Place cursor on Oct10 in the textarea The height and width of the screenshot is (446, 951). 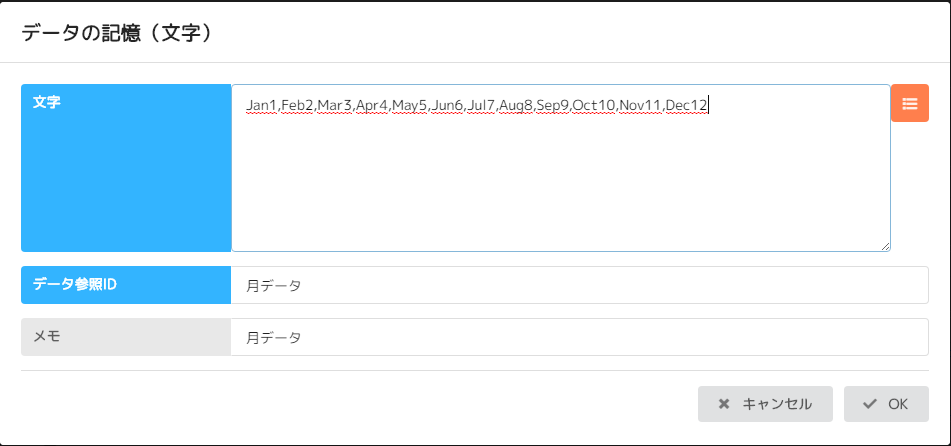point(594,106)
